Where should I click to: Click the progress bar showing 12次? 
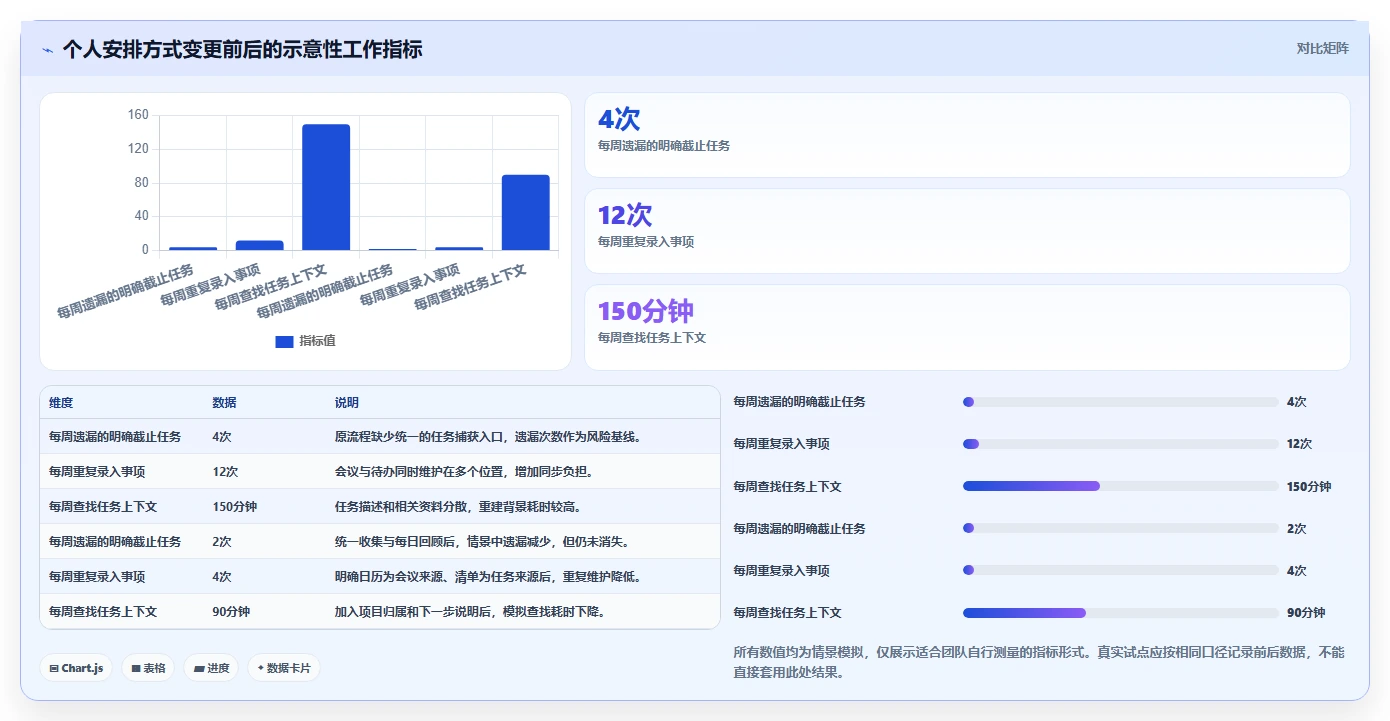(1120, 444)
